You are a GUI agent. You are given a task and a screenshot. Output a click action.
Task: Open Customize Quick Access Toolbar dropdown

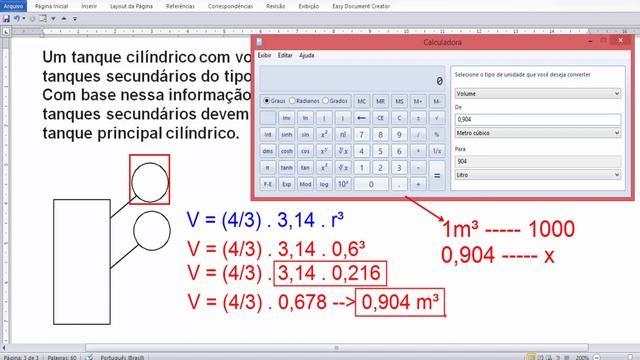click(x=75, y=19)
